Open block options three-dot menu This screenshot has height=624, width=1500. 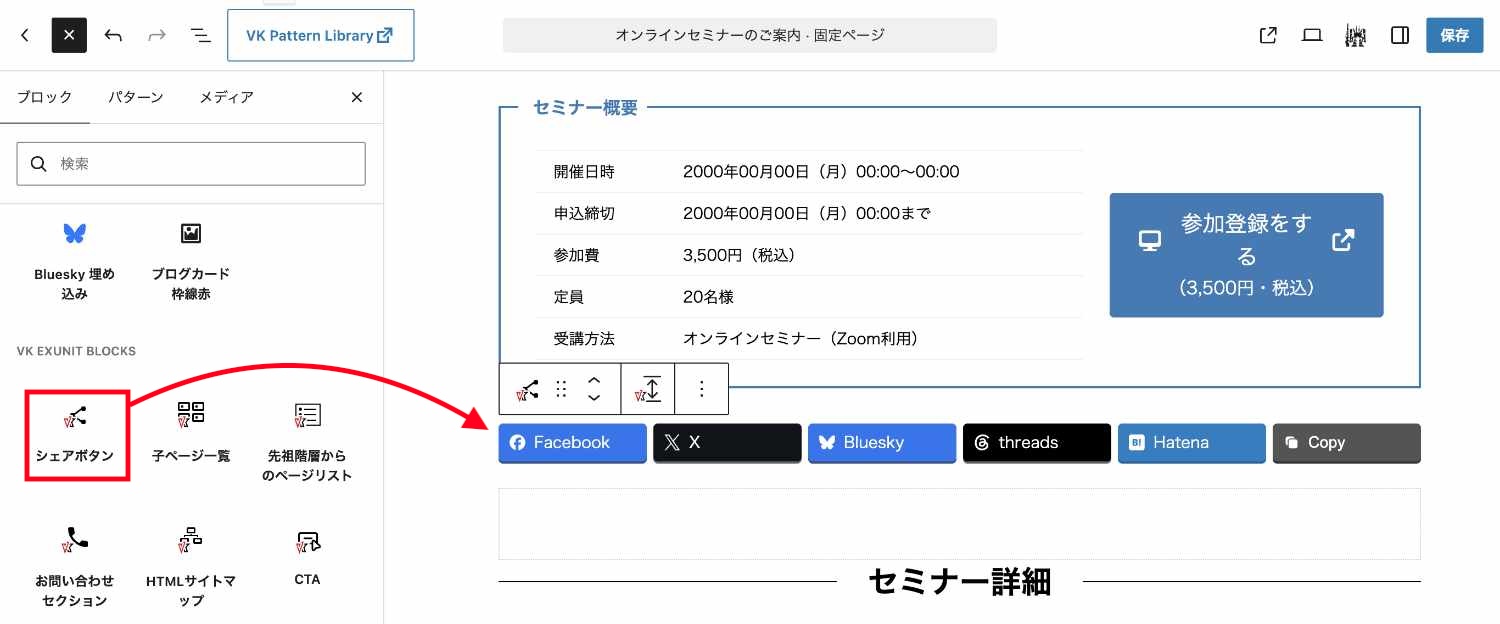701,389
